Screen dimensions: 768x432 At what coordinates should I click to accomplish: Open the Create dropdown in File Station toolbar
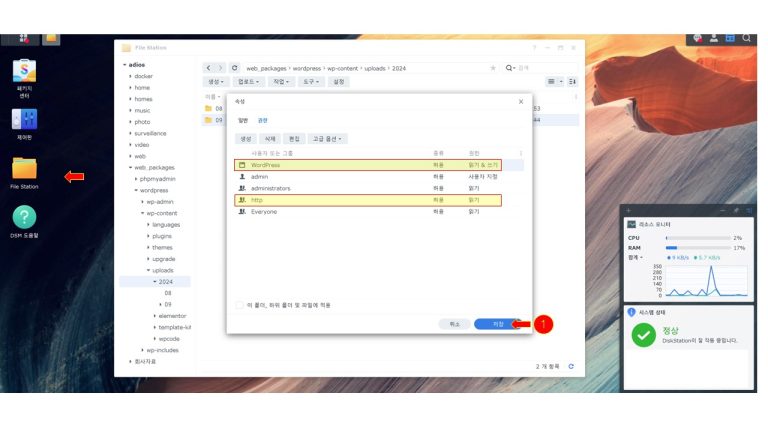(x=216, y=82)
